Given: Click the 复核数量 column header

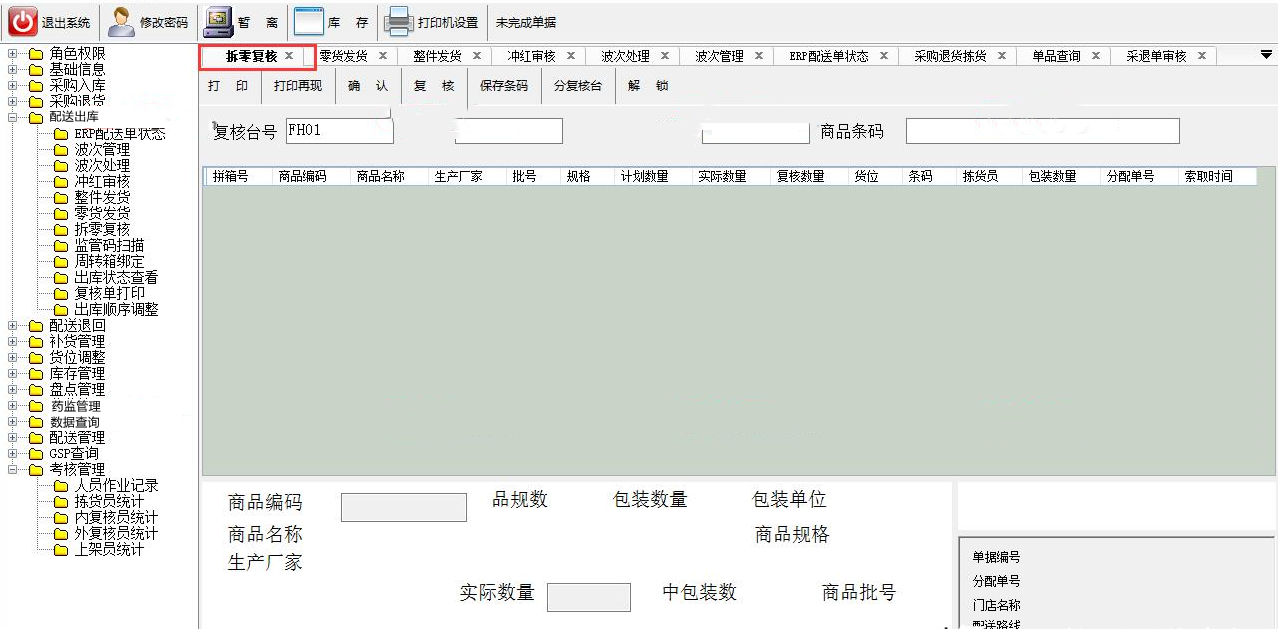Looking at the screenshot, I should tap(800, 176).
